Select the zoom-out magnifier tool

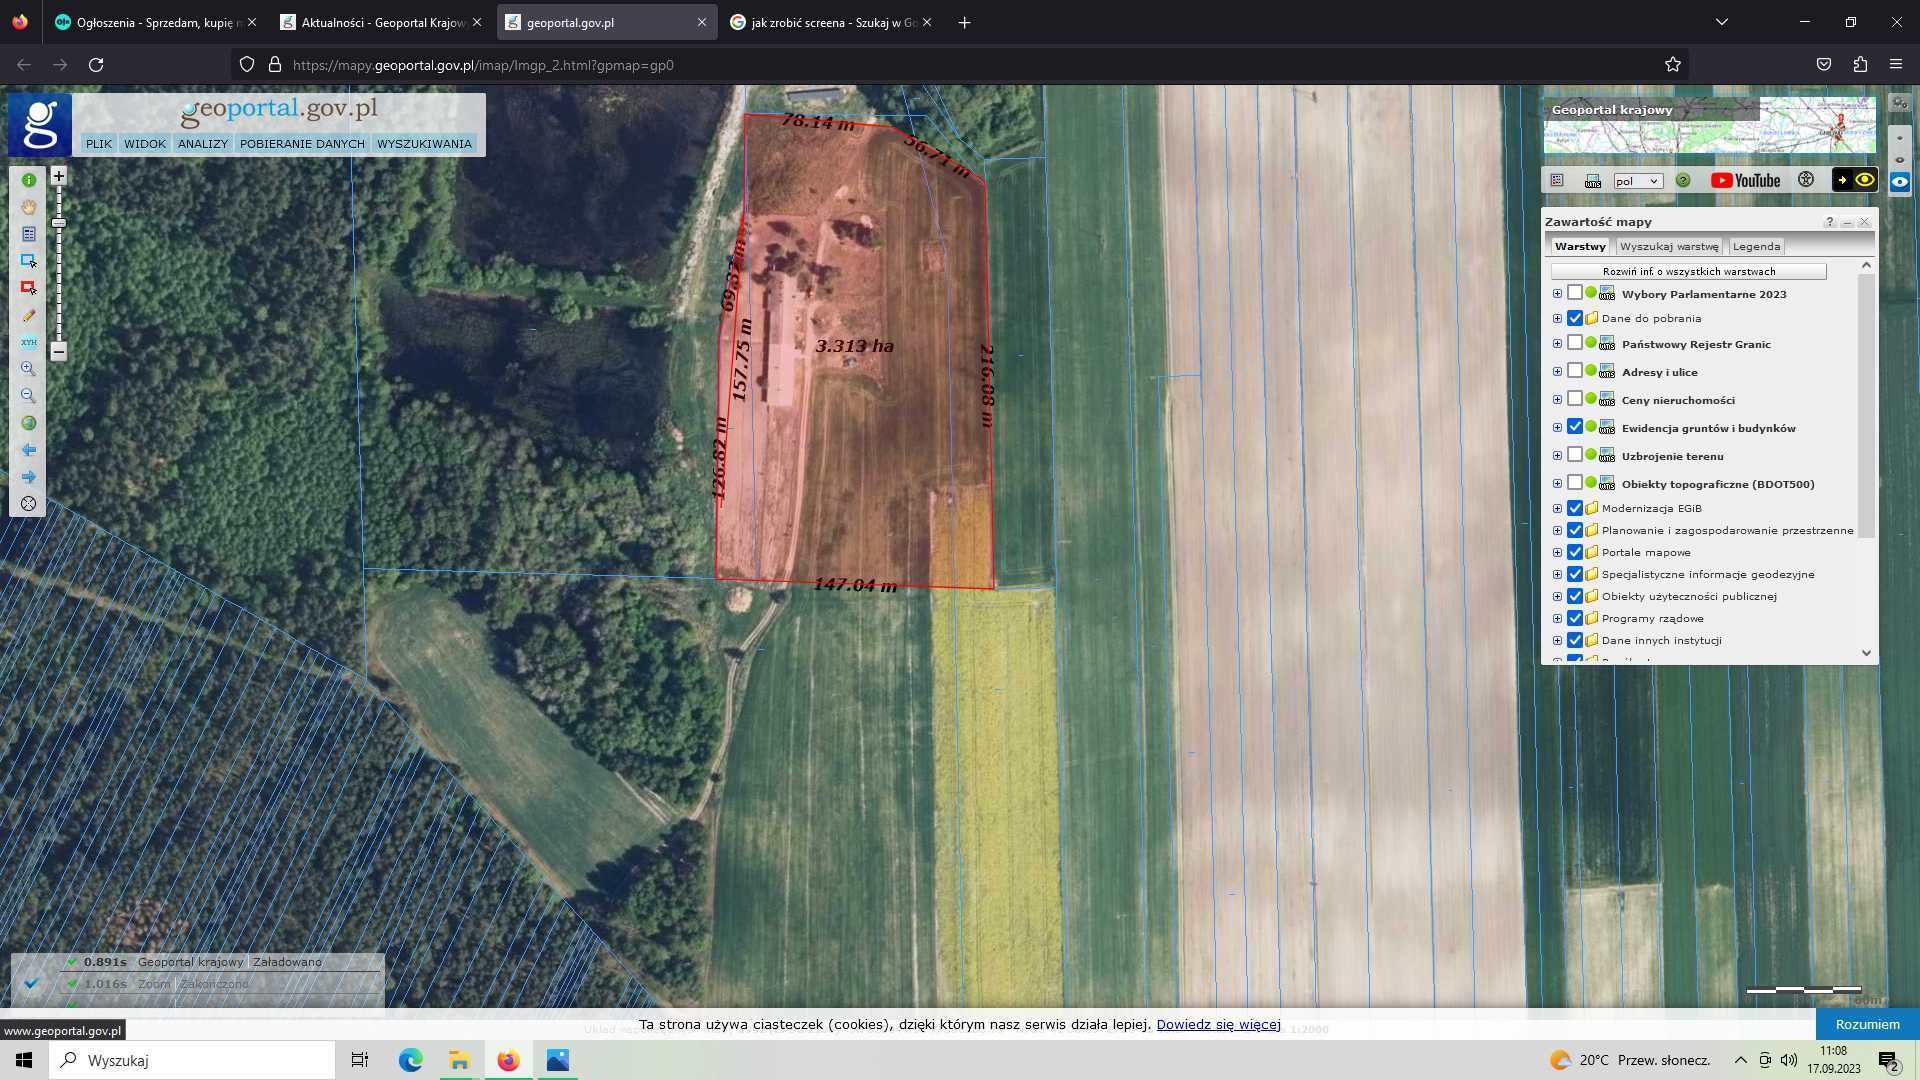click(x=29, y=396)
